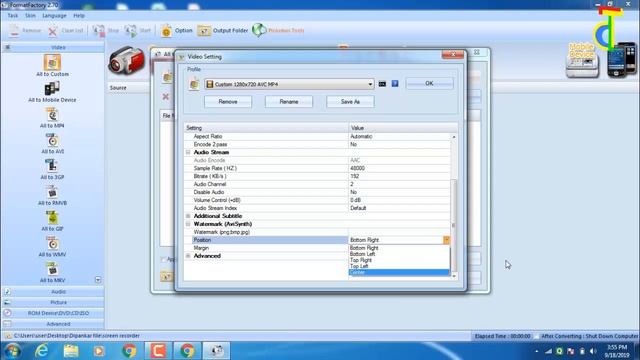Viewport: 640px width, 360px height.
Task: Click the Mobile Device banner icon
Action: pos(582,60)
